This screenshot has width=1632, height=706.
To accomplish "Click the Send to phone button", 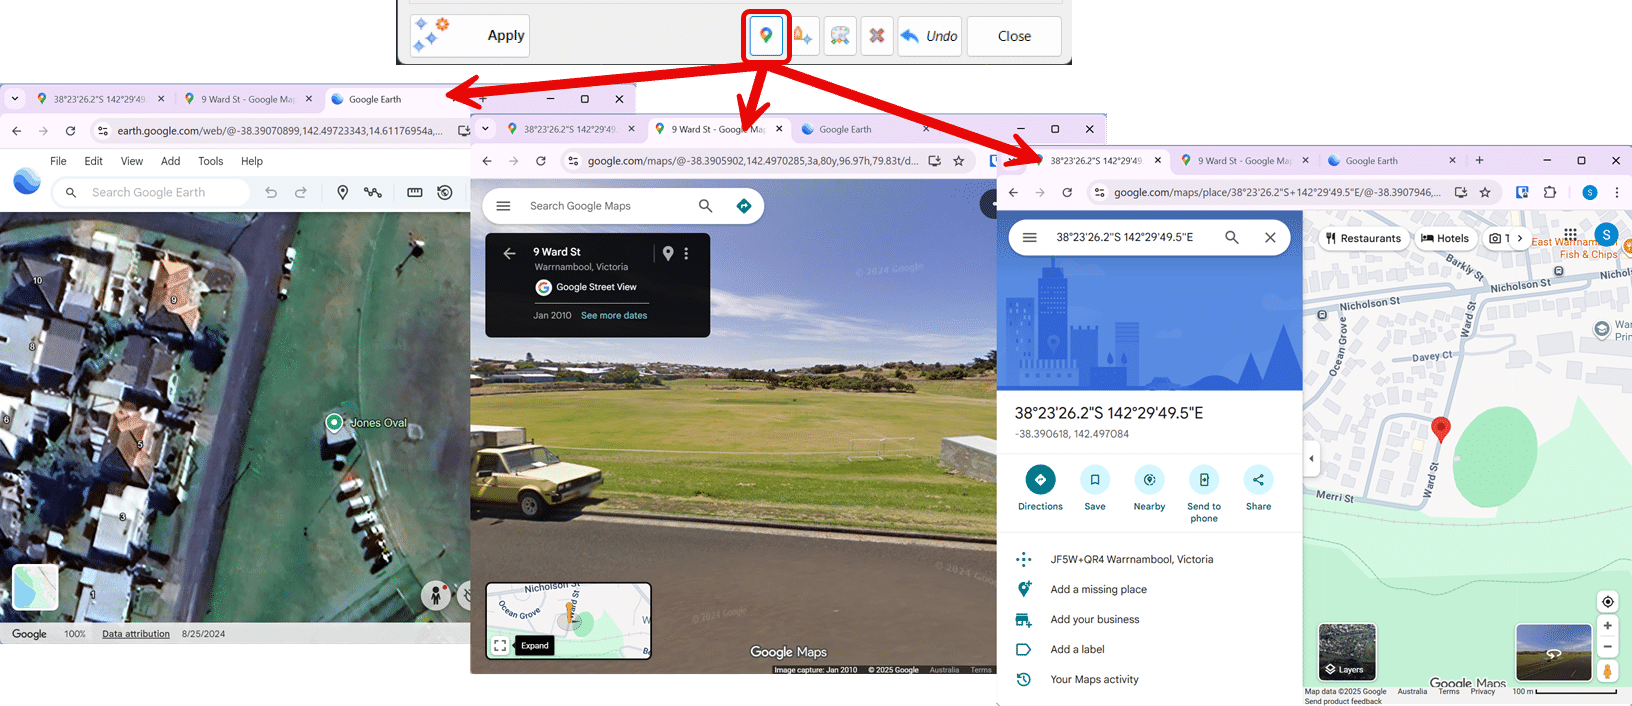I will pos(1204,494).
